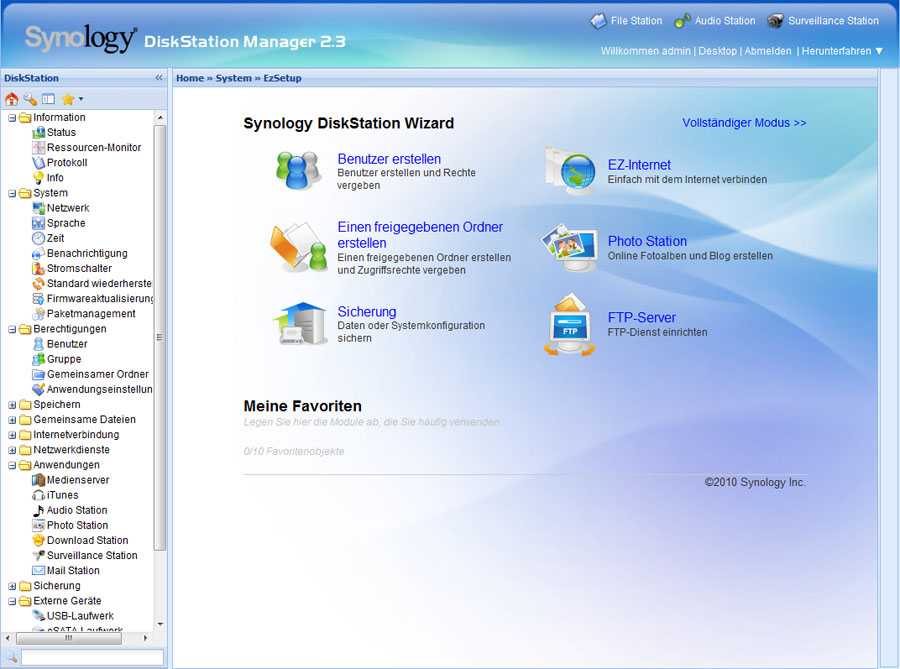Image resolution: width=900 pixels, height=669 pixels.
Task: Collapse the Information folder
Action: [x=12, y=118]
